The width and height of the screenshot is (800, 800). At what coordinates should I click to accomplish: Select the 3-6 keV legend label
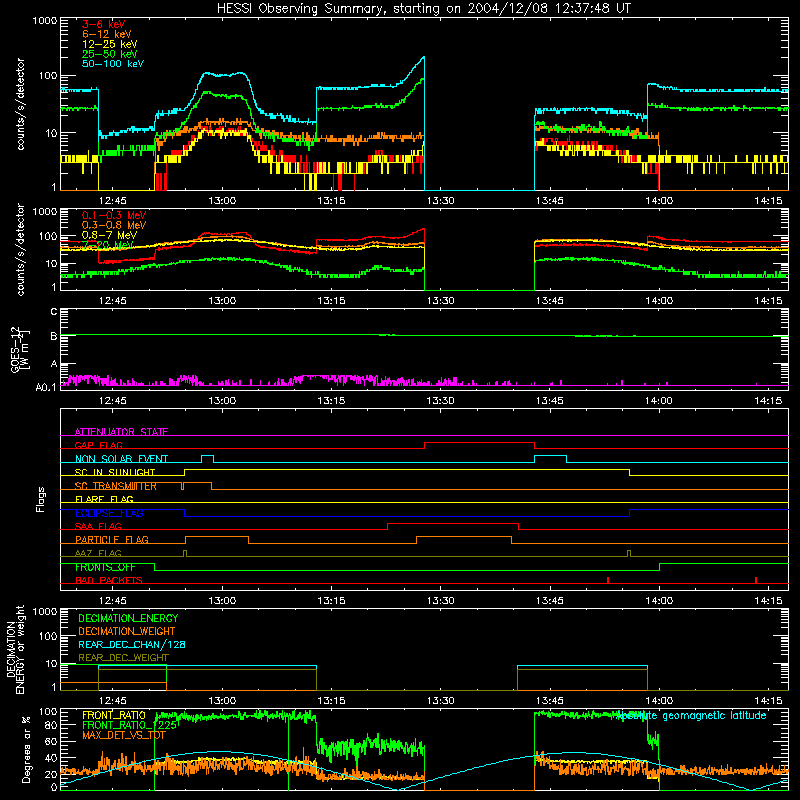tap(104, 24)
